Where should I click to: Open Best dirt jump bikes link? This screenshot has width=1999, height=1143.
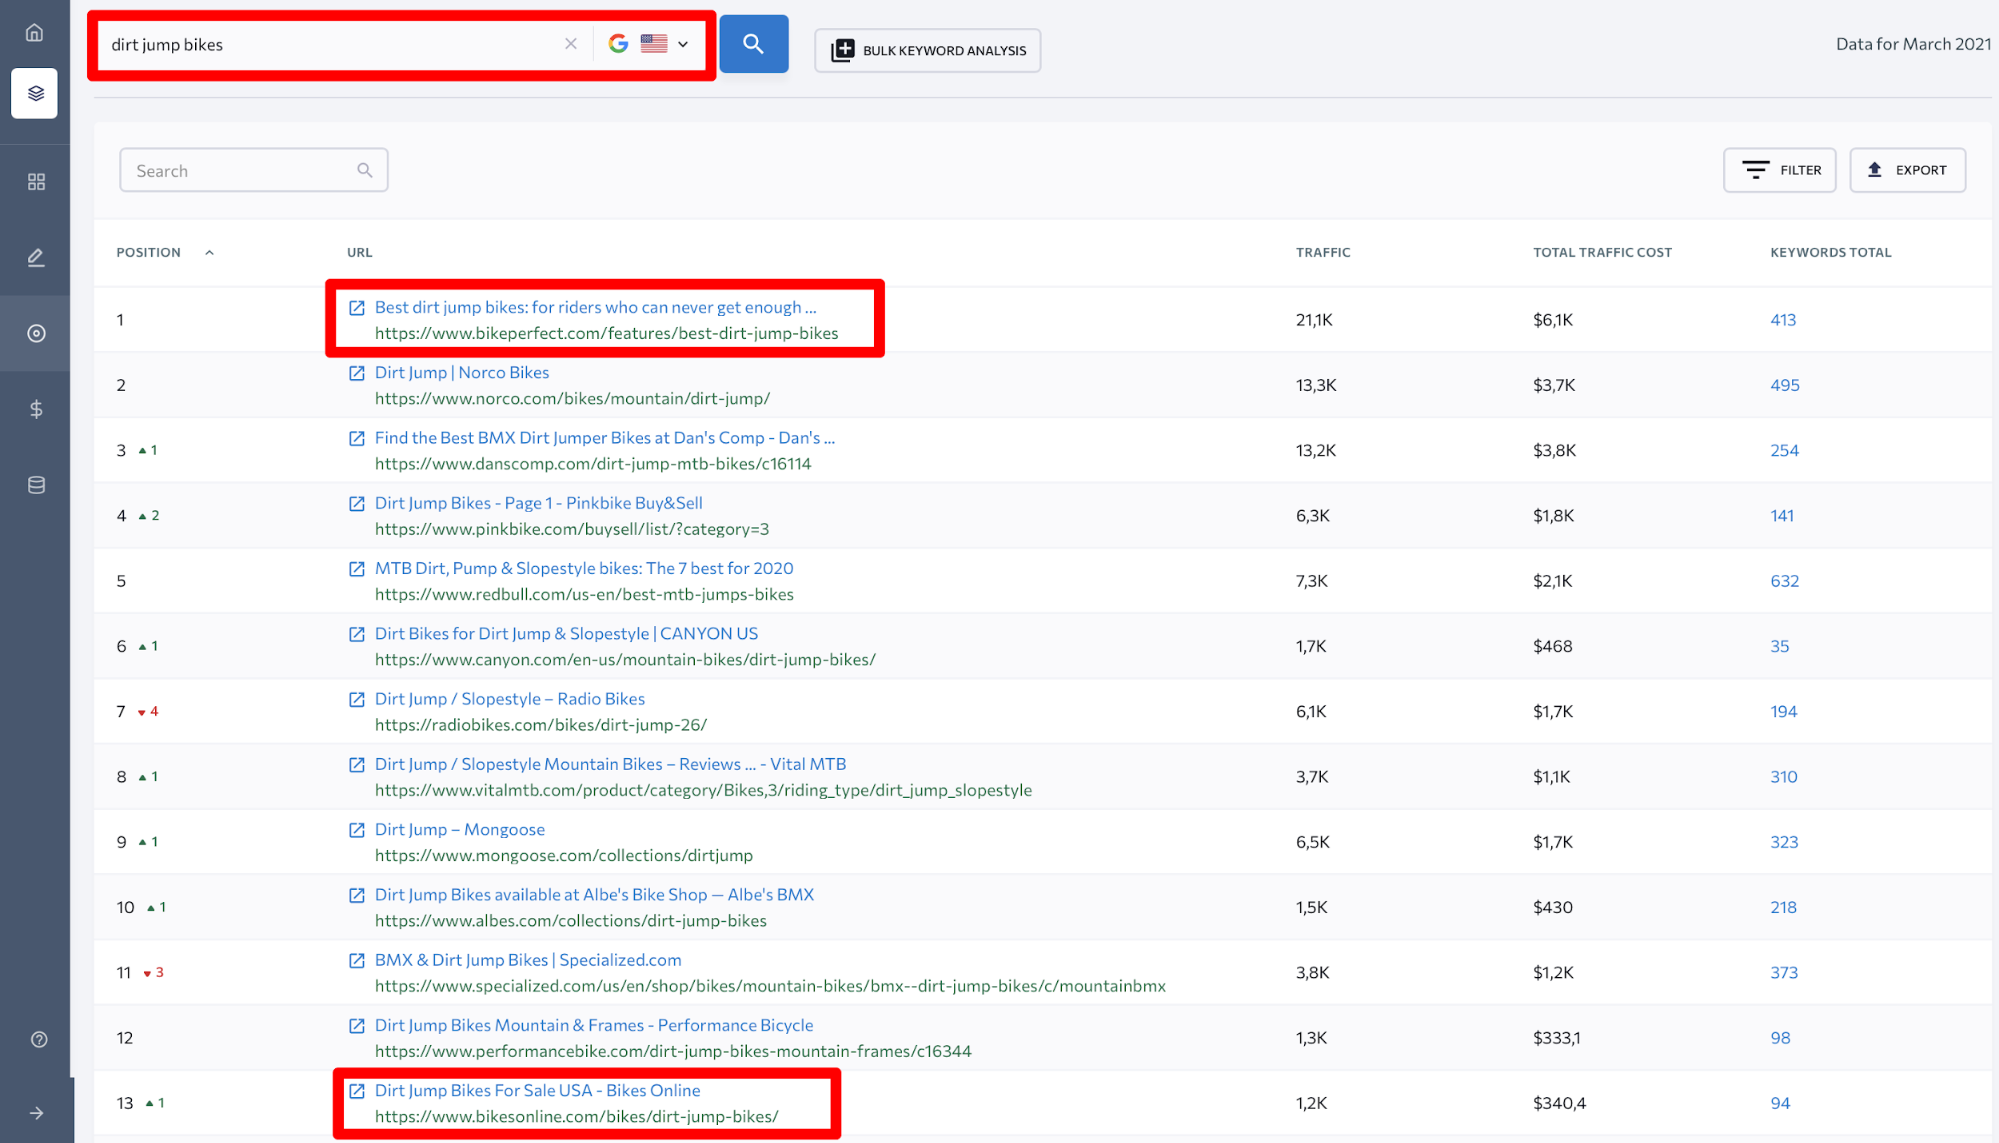coord(595,307)
